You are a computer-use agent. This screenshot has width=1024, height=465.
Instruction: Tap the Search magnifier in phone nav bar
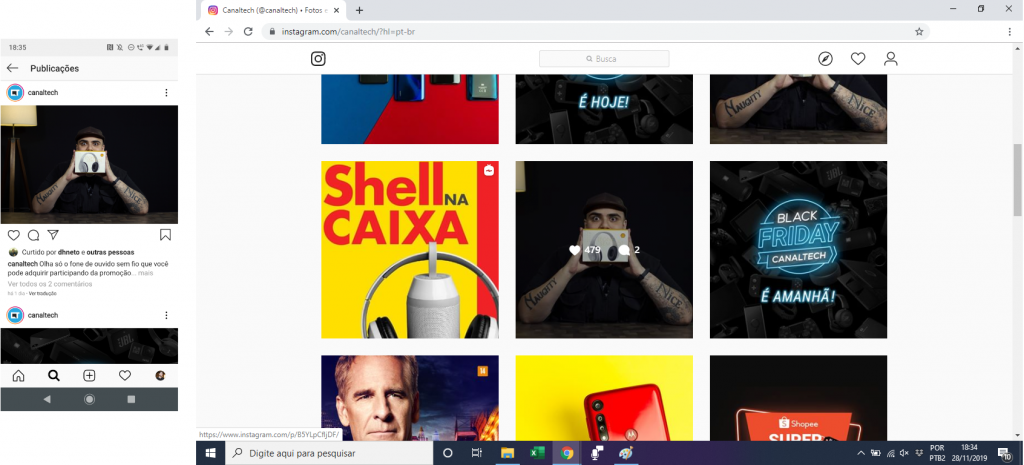click(54, 376)
